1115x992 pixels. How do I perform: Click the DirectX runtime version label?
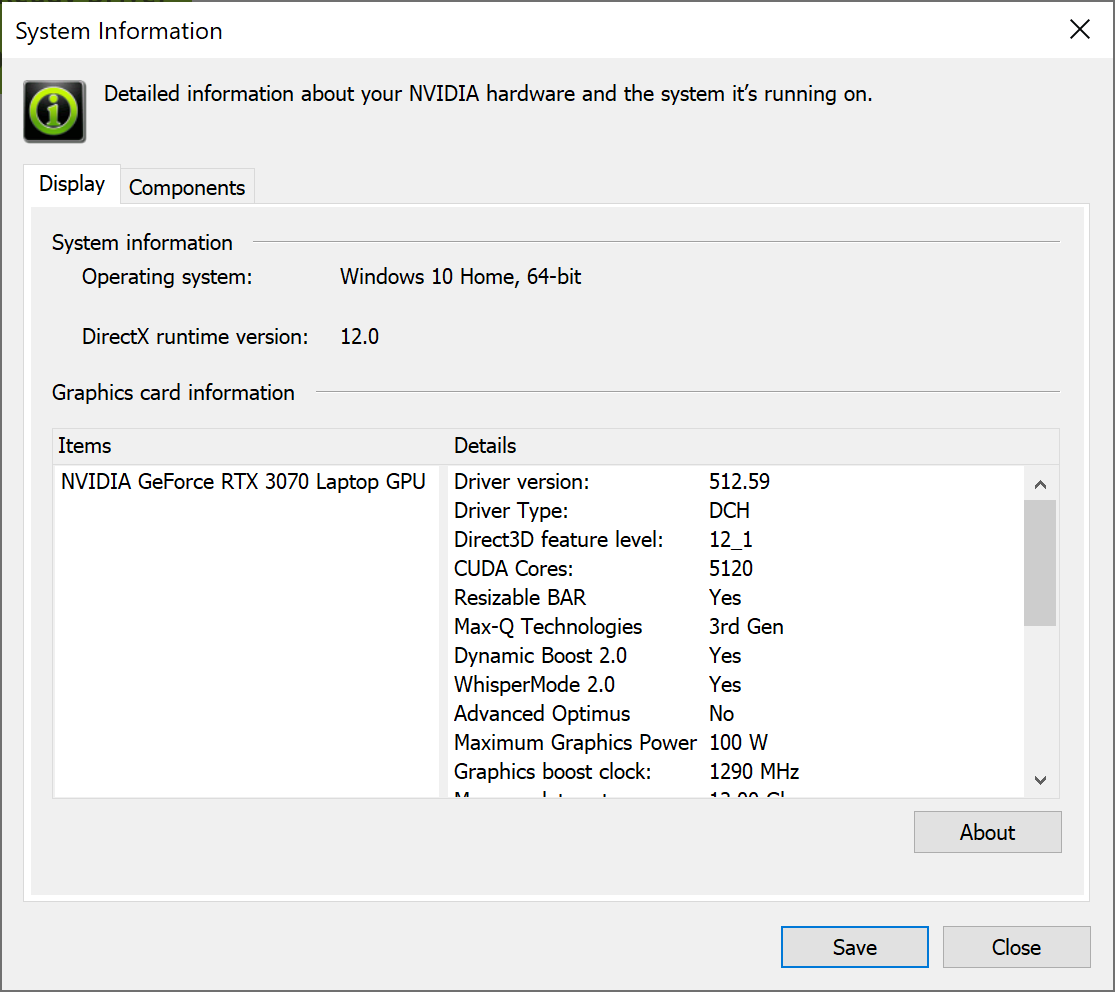(x=195, y=336)
